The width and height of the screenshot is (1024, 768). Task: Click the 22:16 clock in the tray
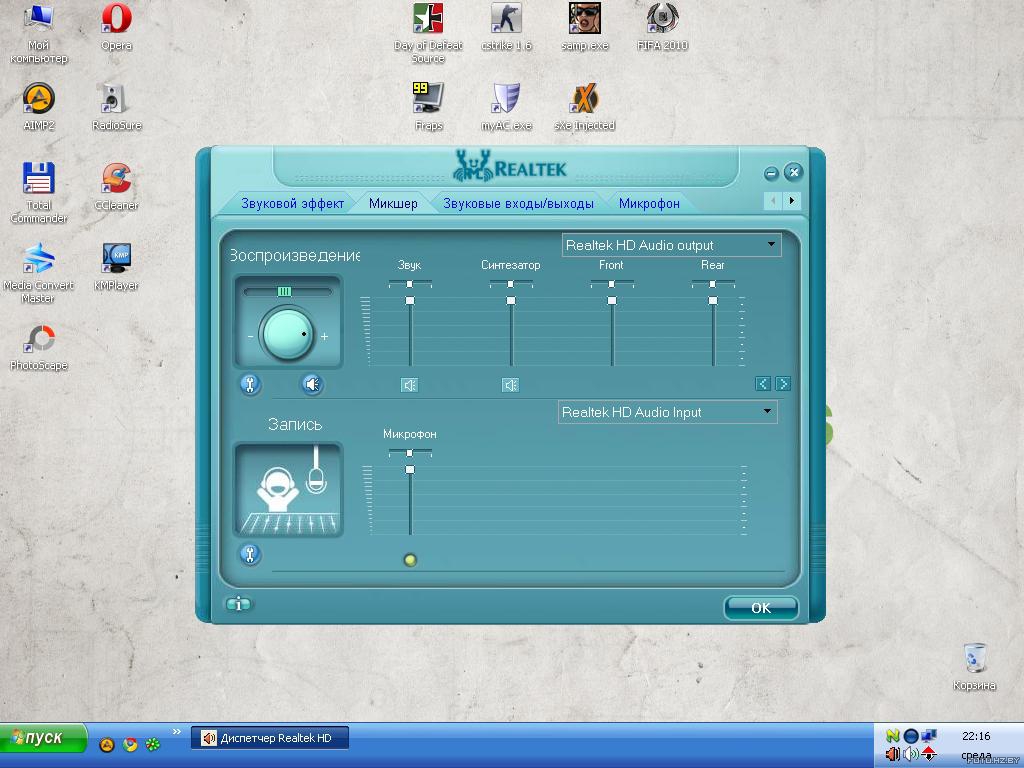[x=976, y=736]
